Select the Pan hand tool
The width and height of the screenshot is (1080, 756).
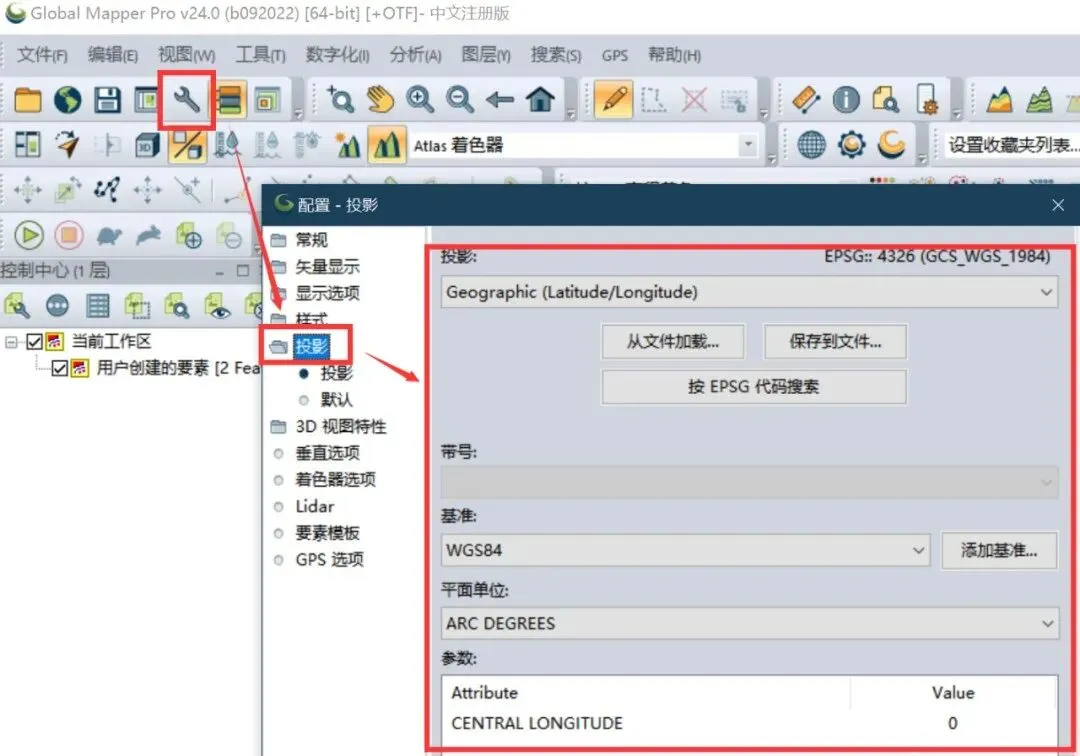tap(380, 100)
